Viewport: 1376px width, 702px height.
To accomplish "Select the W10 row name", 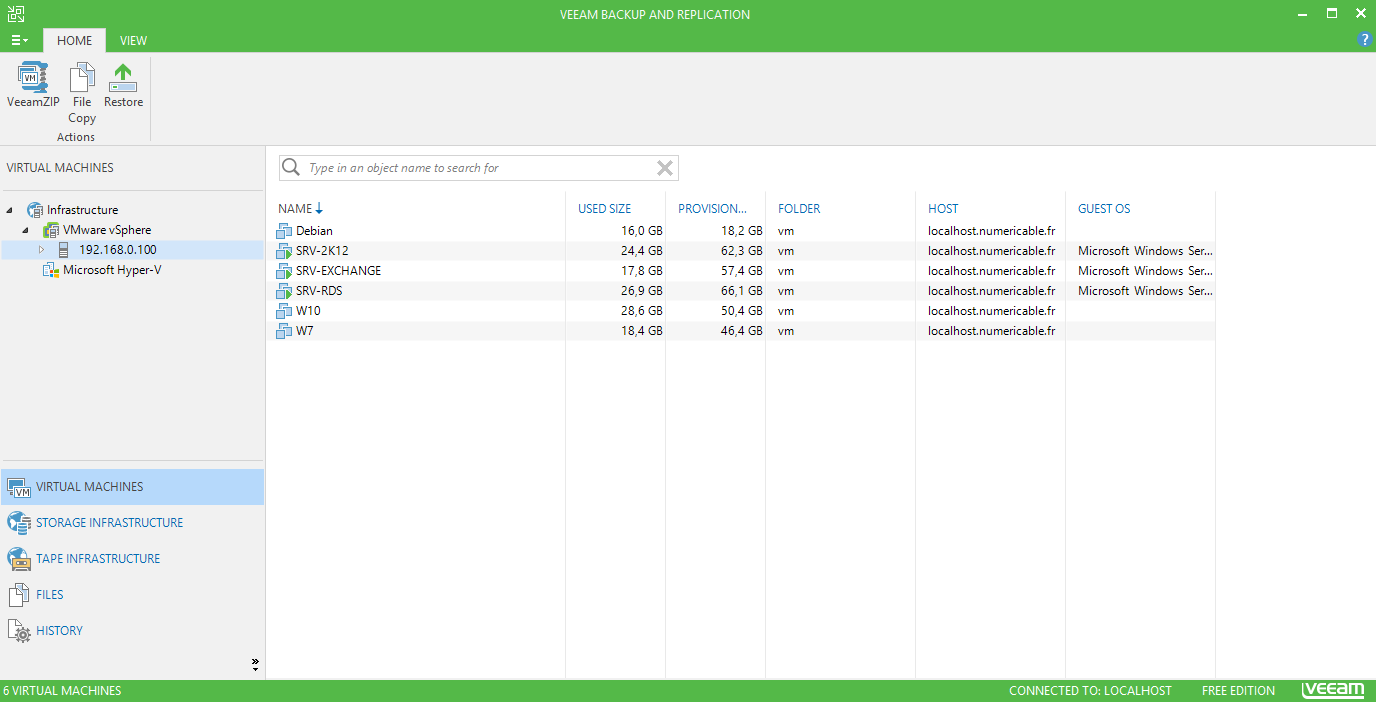I will tap(308, 311).
